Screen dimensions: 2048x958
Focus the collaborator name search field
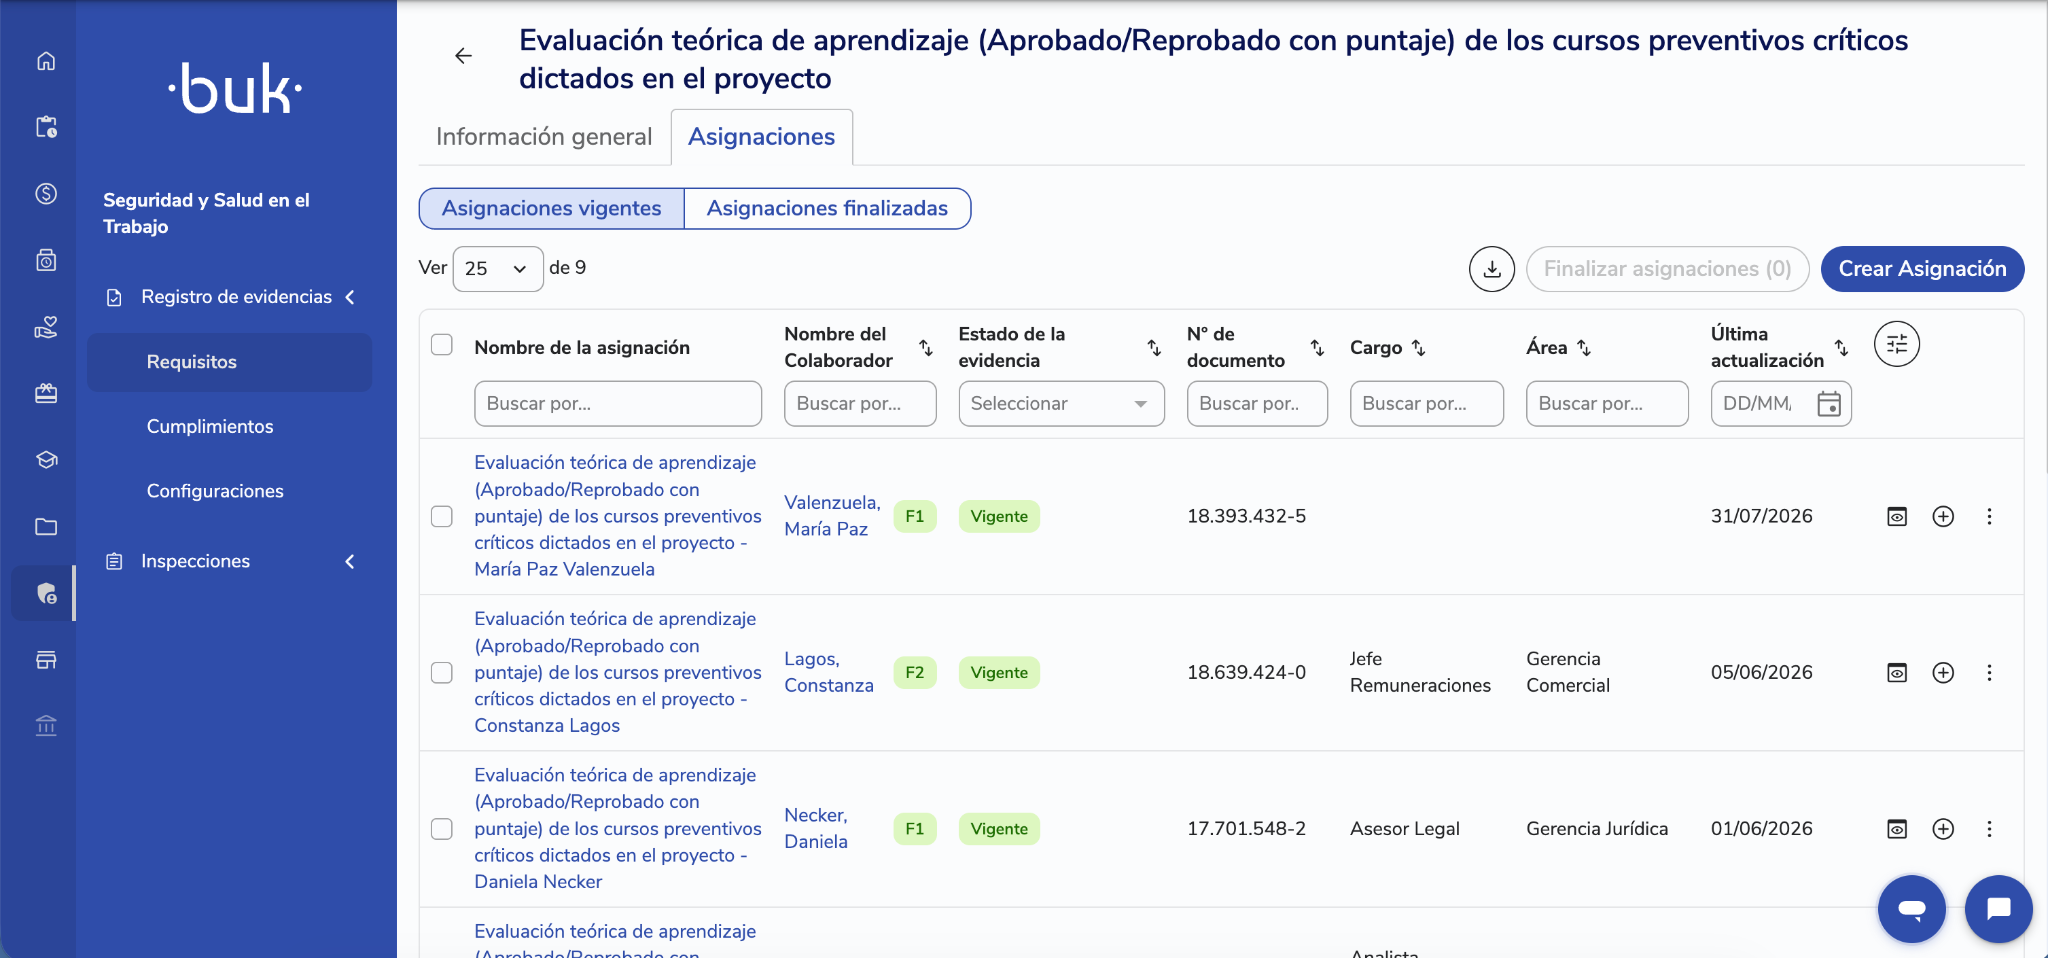(860, 404)
